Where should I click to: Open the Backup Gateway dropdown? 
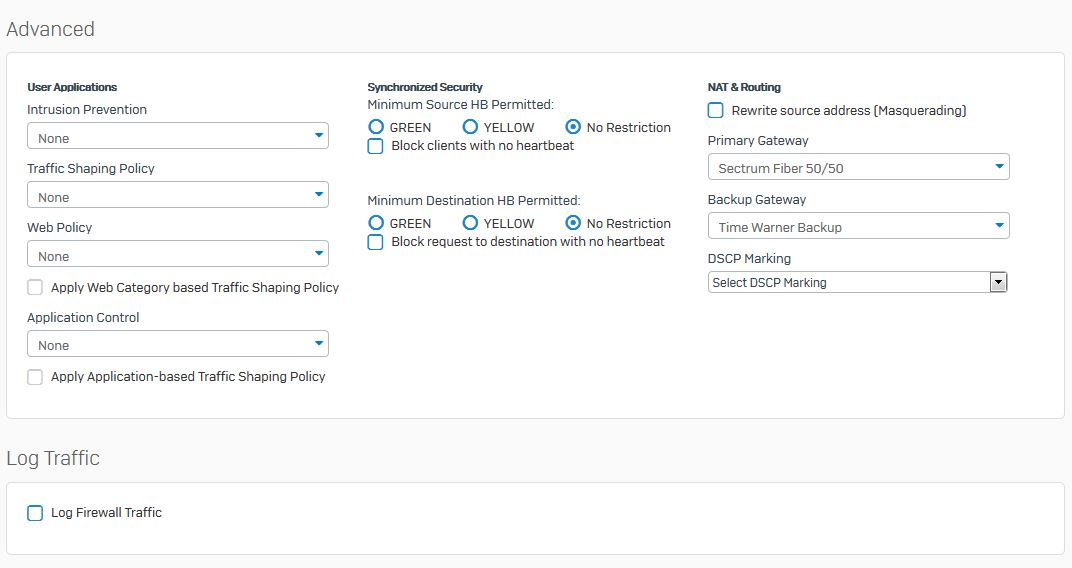point(858,226)
